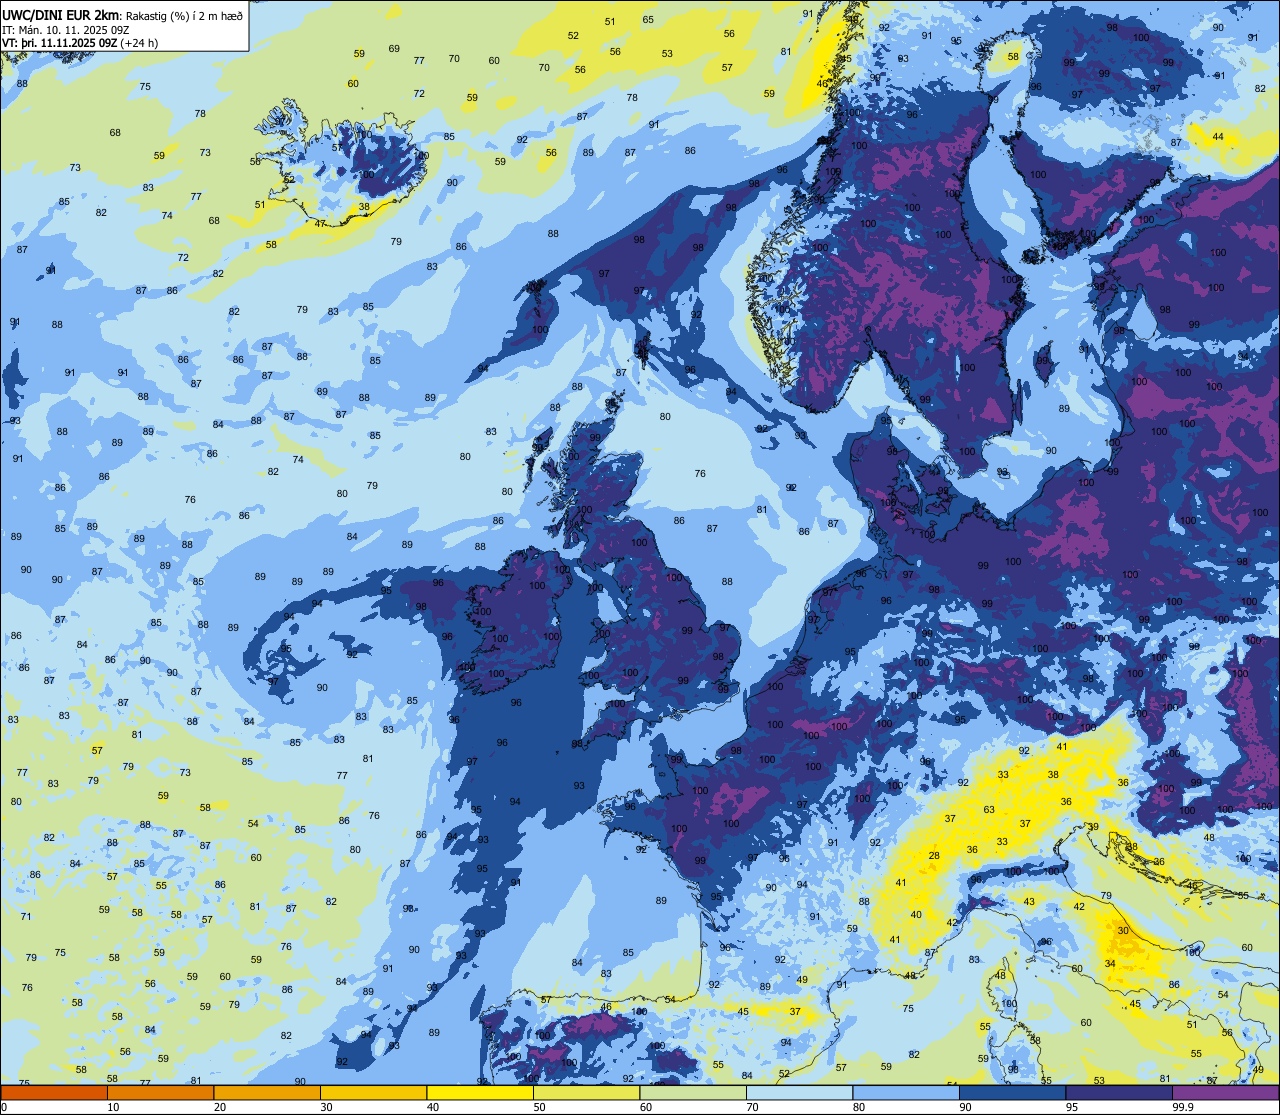1280x1115 pixels.
Task: Pick the light blue 70–80 legend swatch
Action: coord(799,1092)
